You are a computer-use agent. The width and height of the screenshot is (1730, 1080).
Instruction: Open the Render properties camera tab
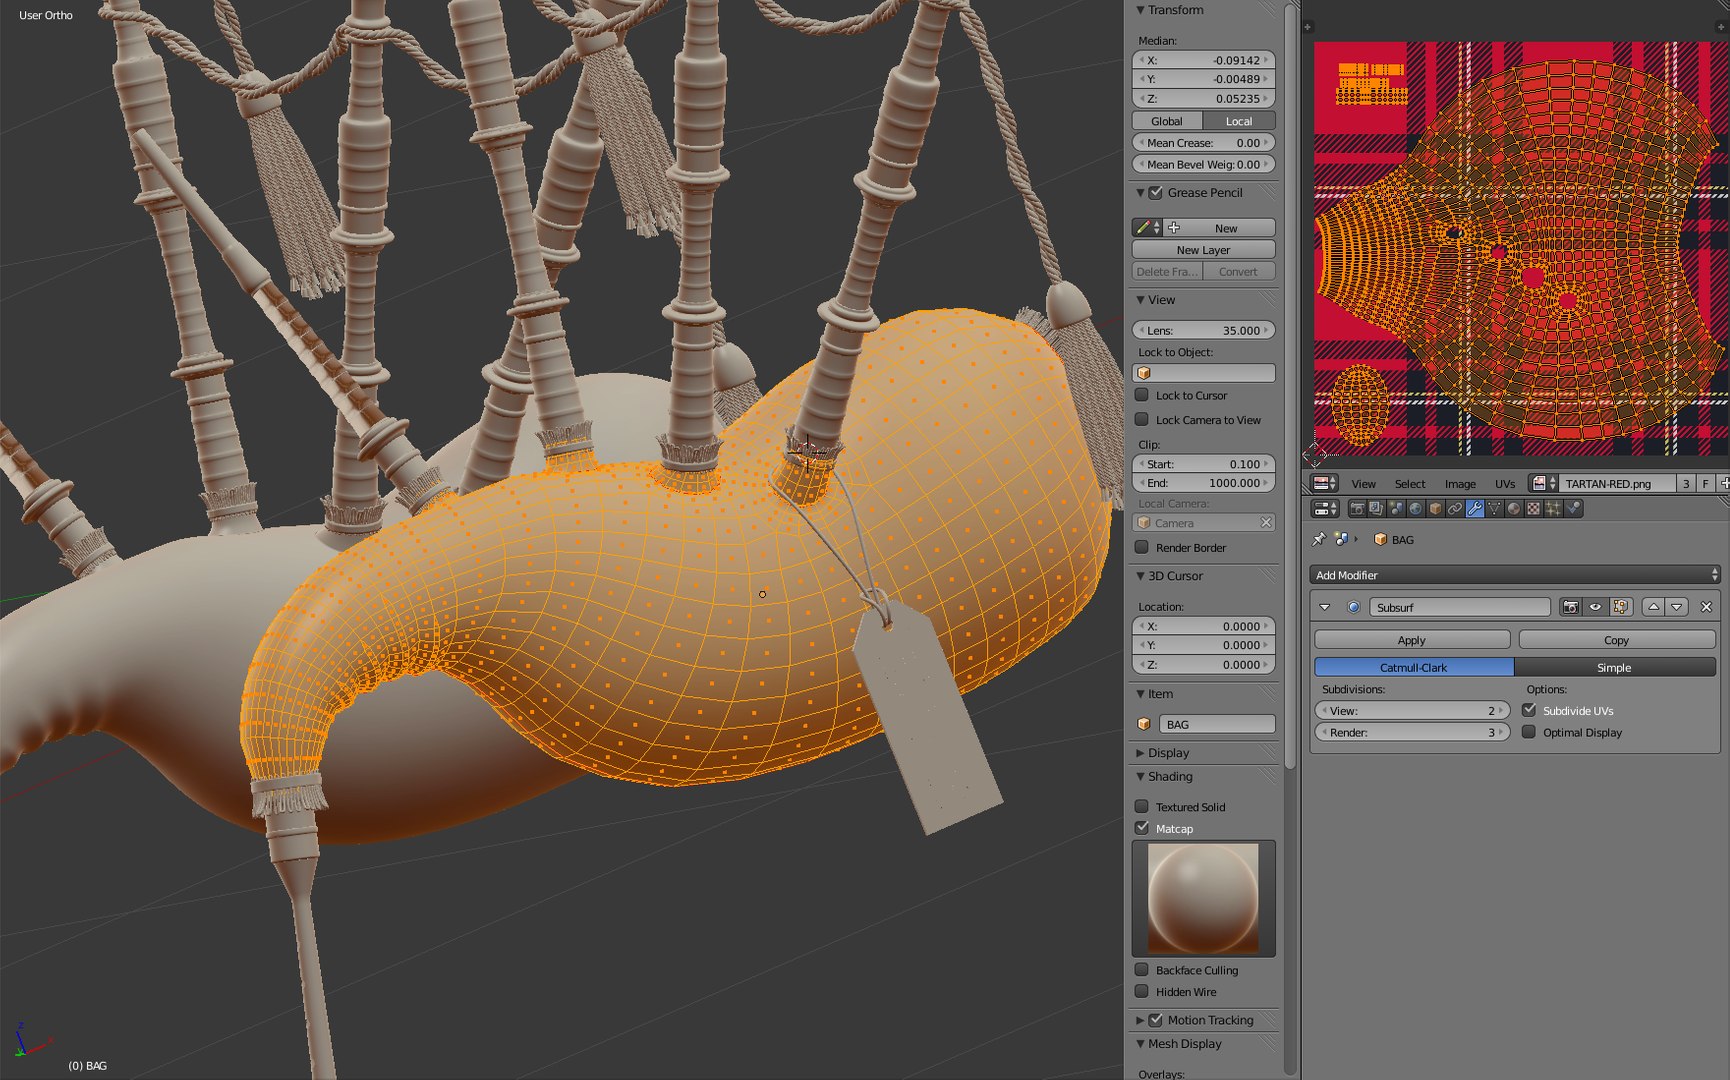tap(1357, 509)
